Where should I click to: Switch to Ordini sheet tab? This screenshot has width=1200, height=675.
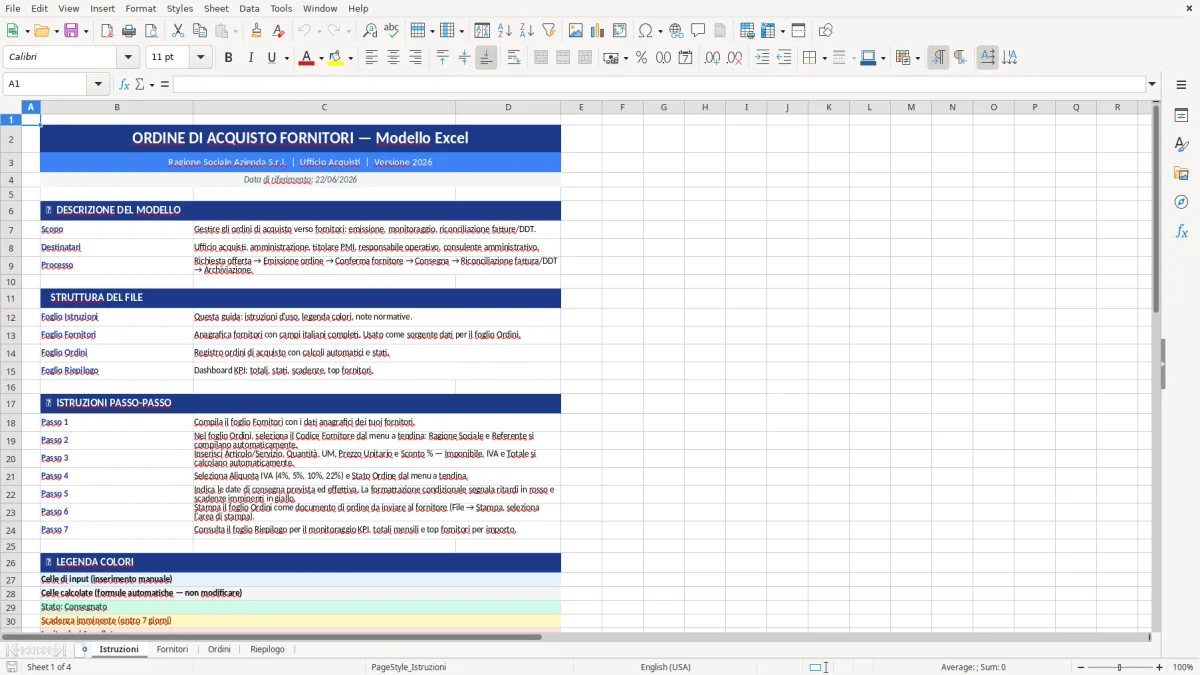tap(219, 649)
